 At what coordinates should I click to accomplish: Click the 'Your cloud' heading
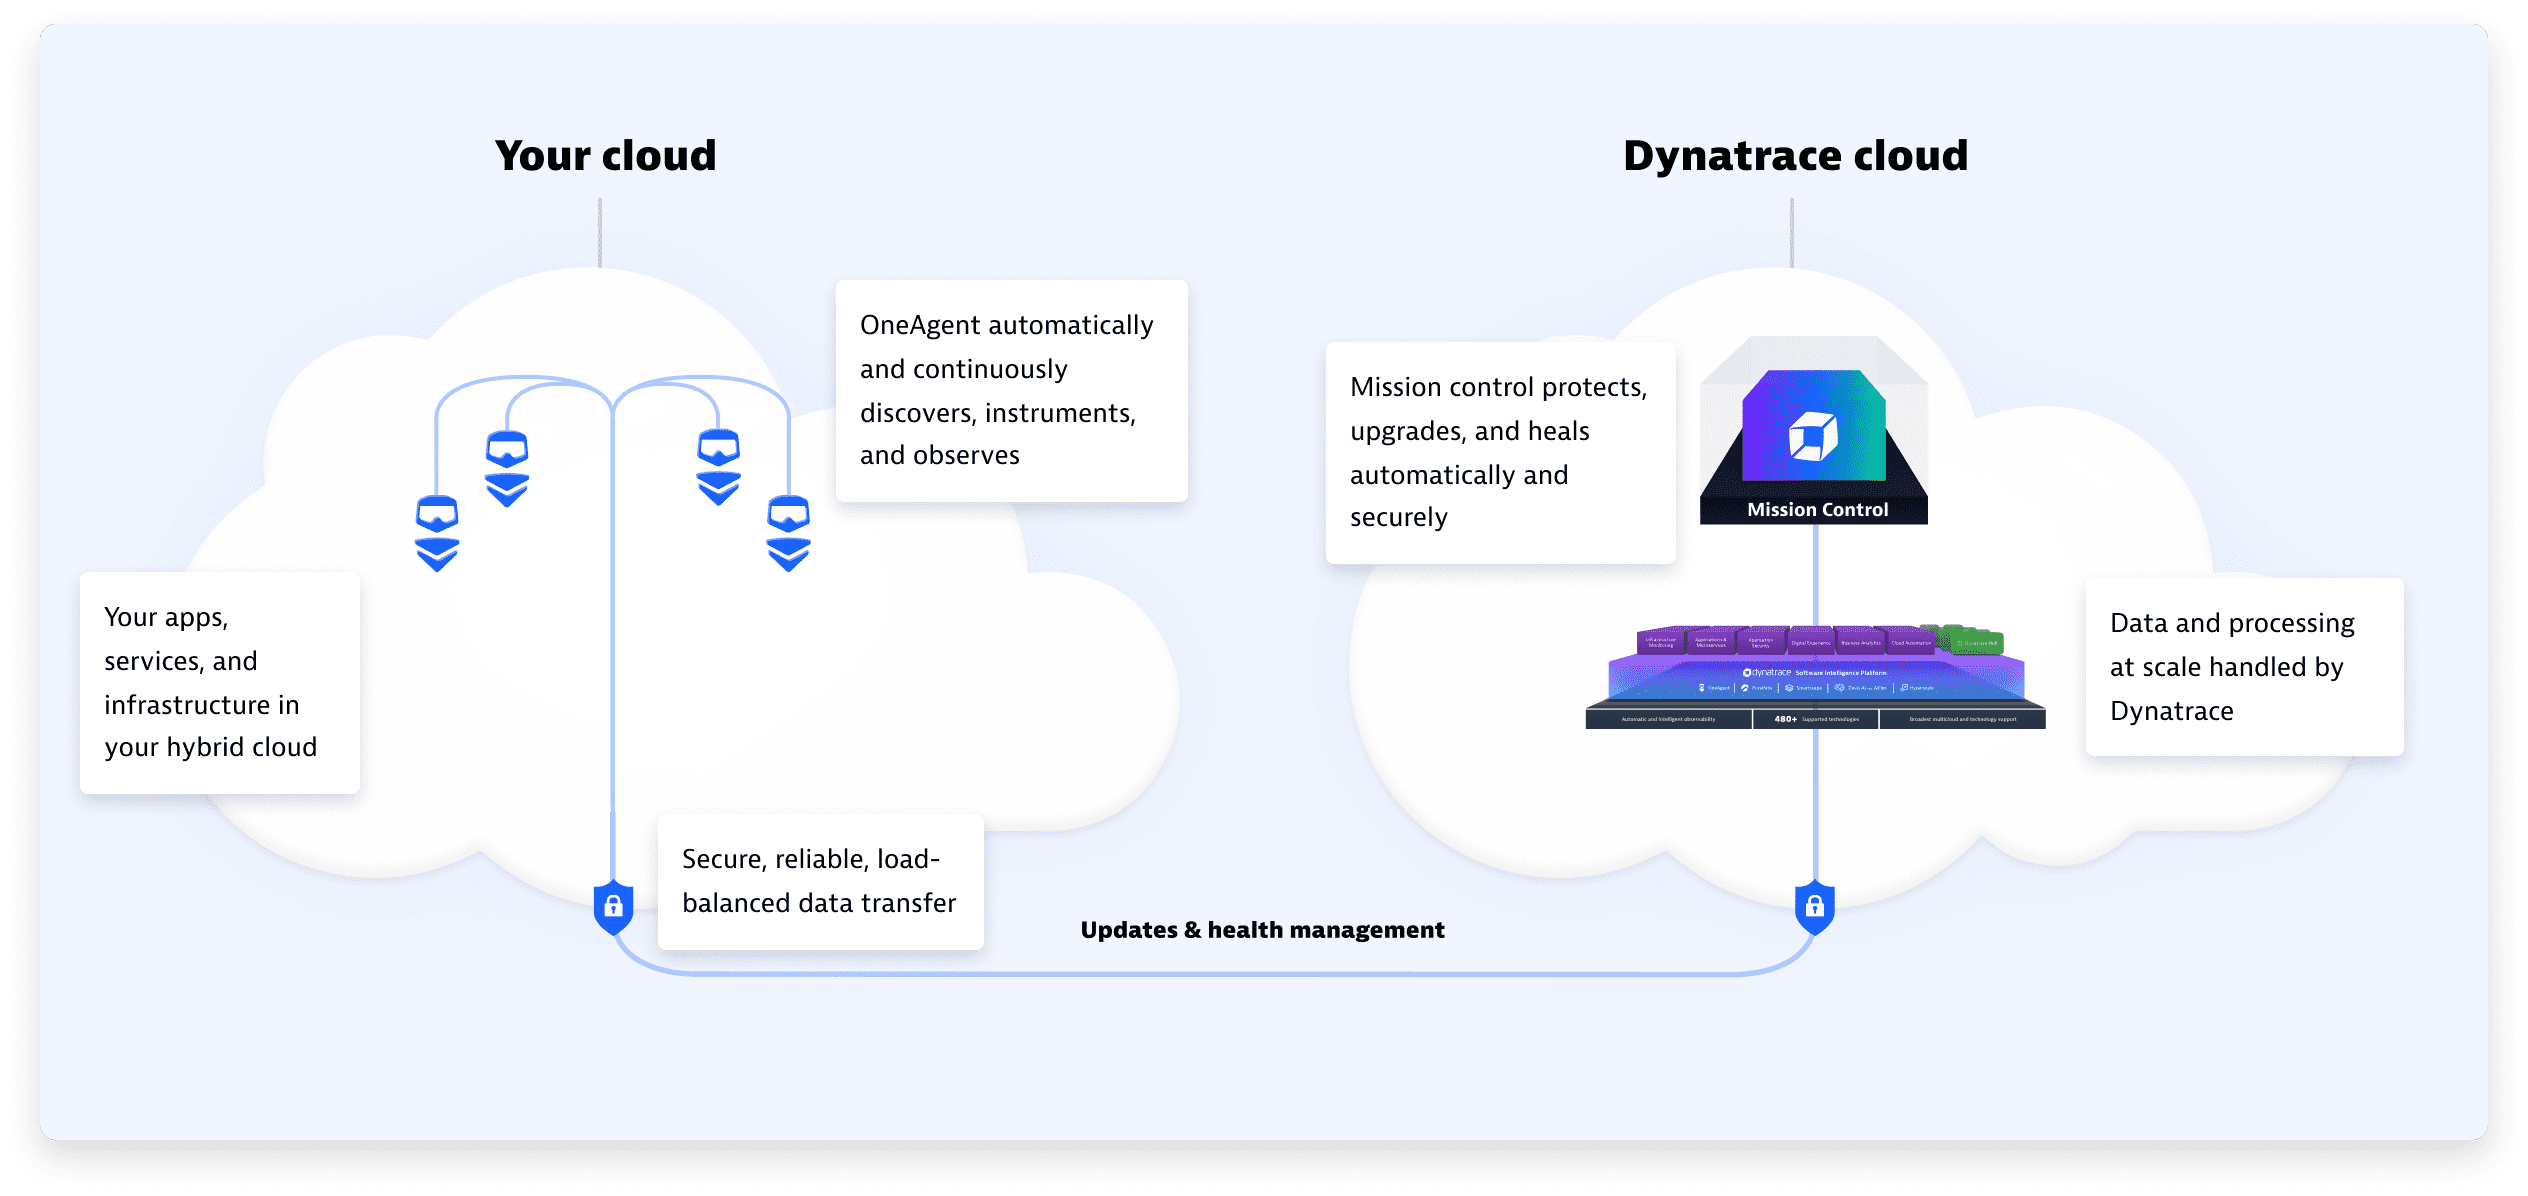(x=606, y=156)
